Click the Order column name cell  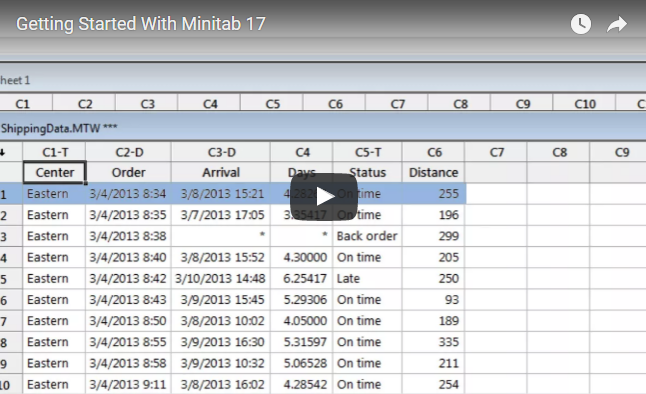click(x=129, y=172)
